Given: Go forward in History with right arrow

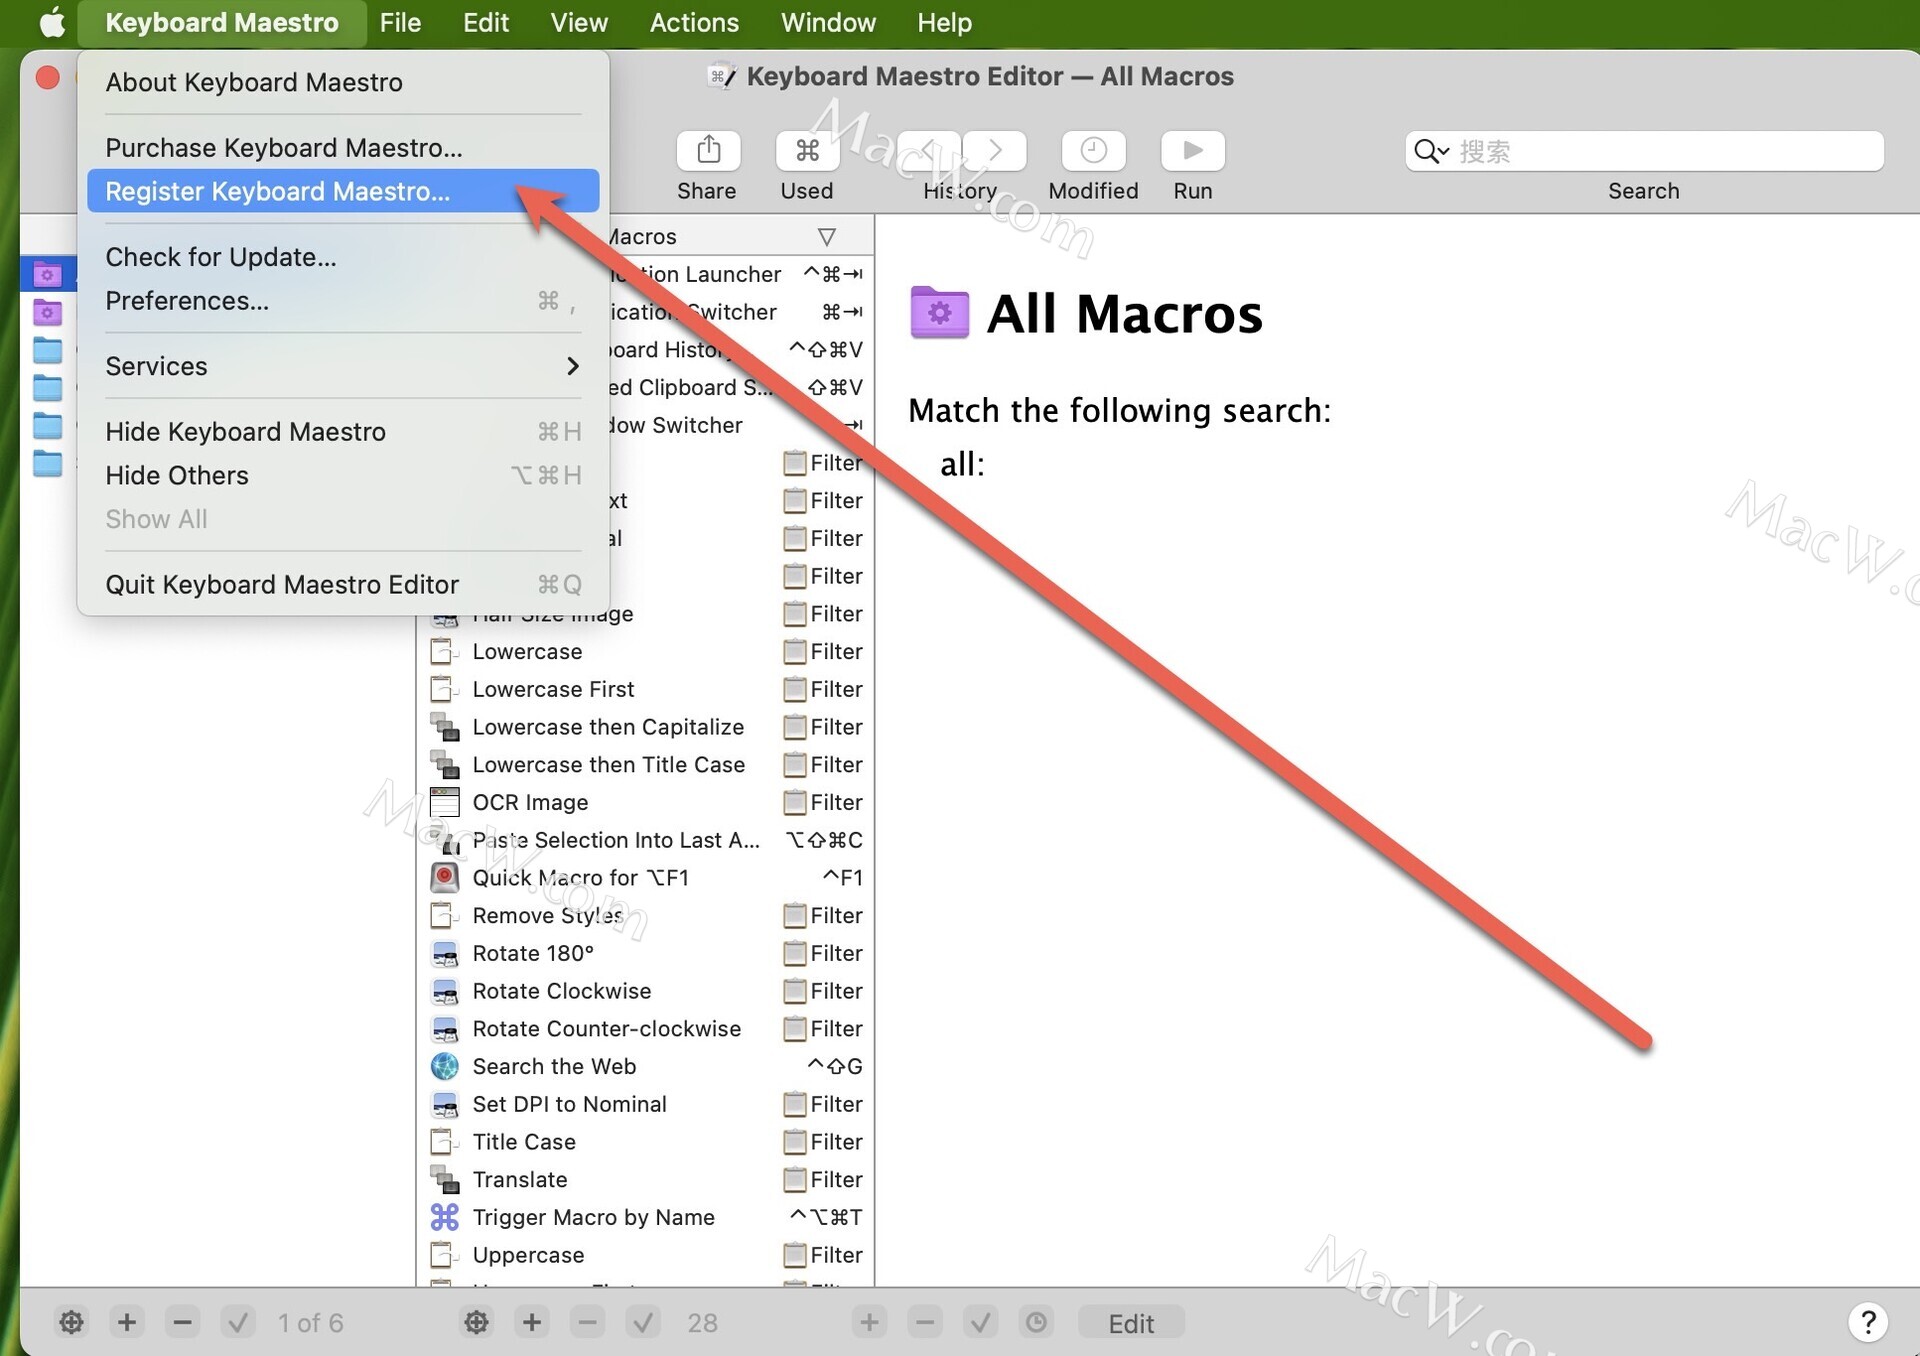Looking at the screenshot, I should pos(995,151).
